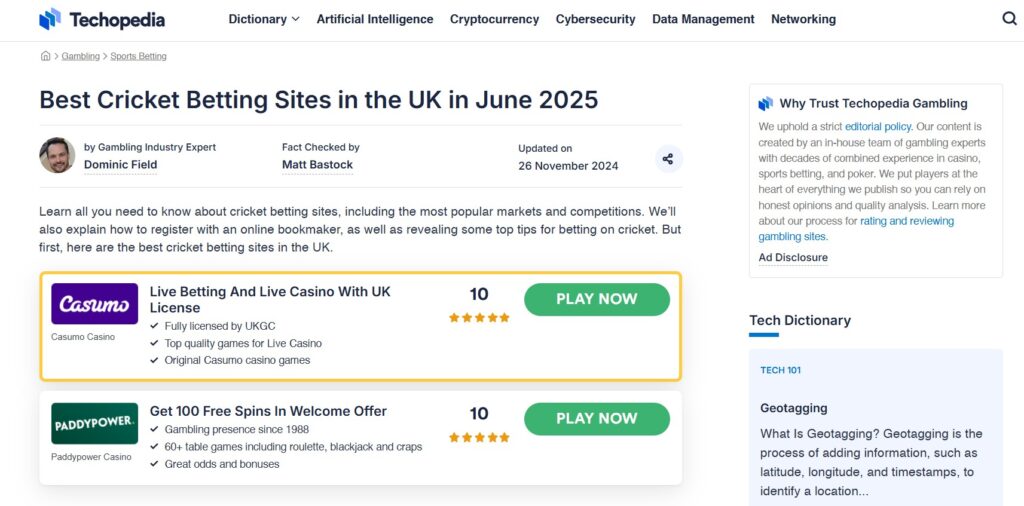Click the TECH 101 label

click(x=780, y=370)
